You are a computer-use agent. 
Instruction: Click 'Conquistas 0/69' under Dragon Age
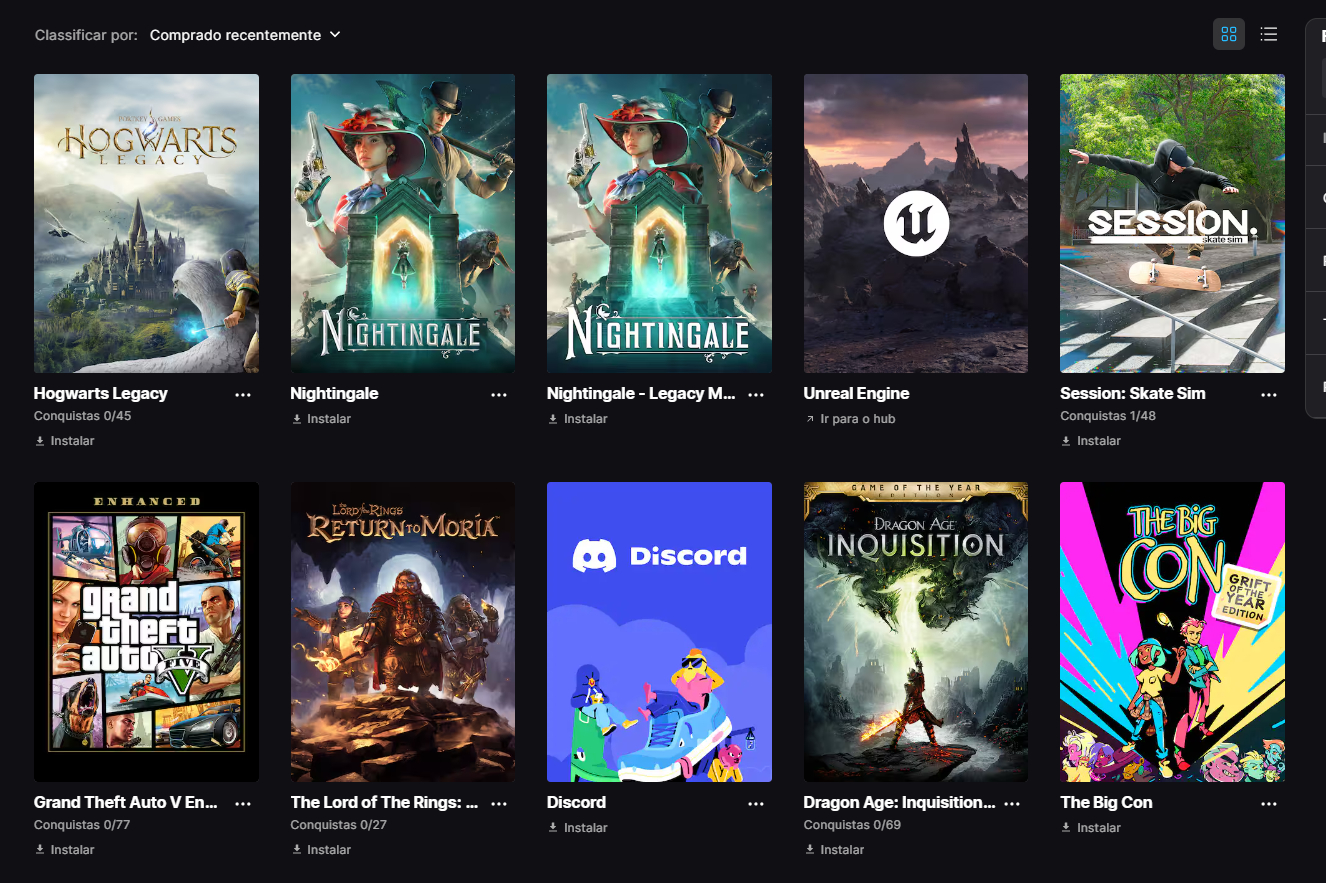pyautogui.click(x=852, y=825)
